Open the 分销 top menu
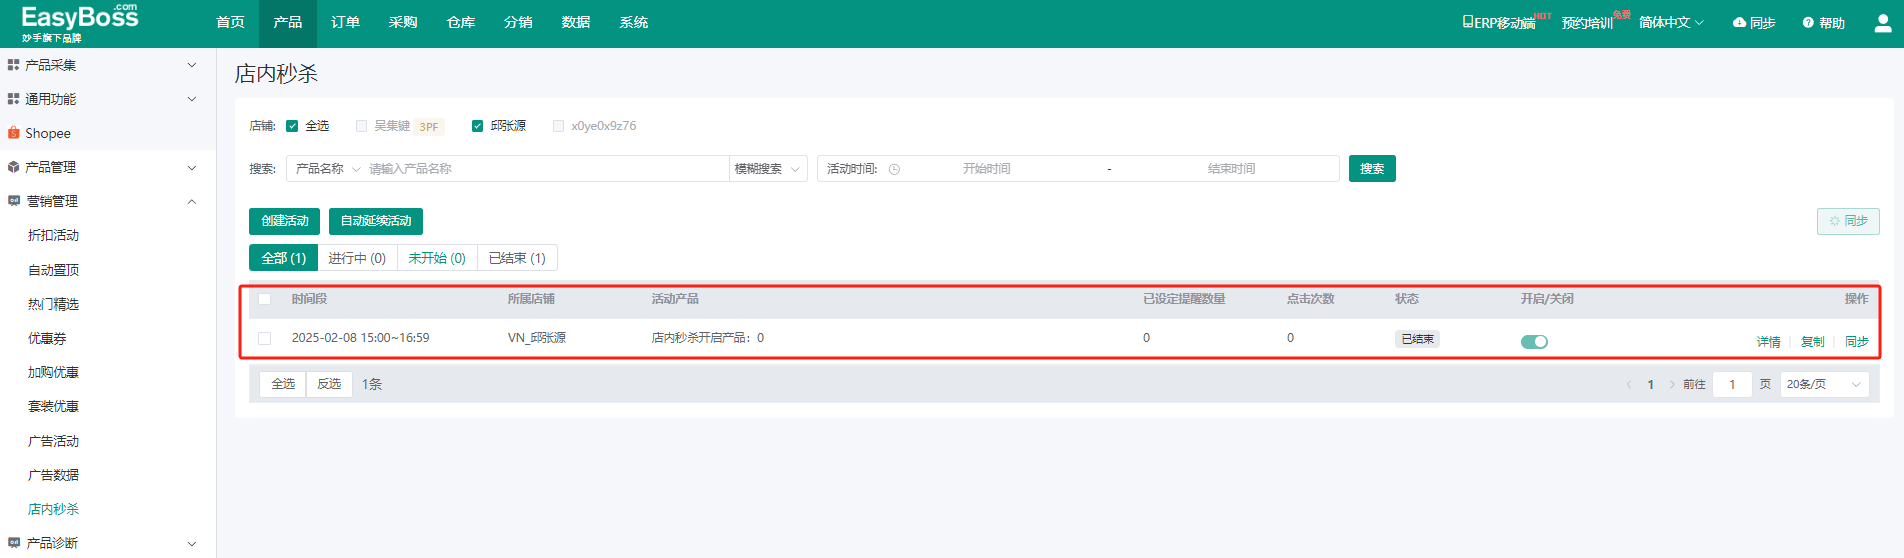Screen dimensions: 1904x558 pos(518,23)
